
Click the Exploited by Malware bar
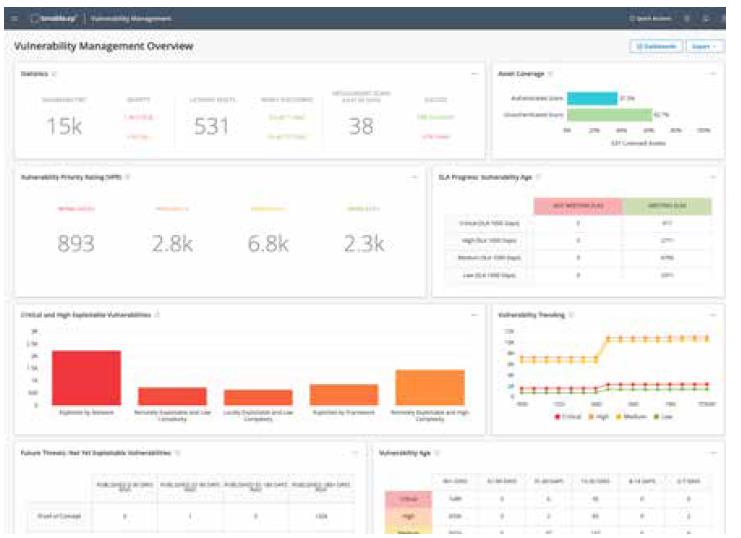[x=86, y=377]
